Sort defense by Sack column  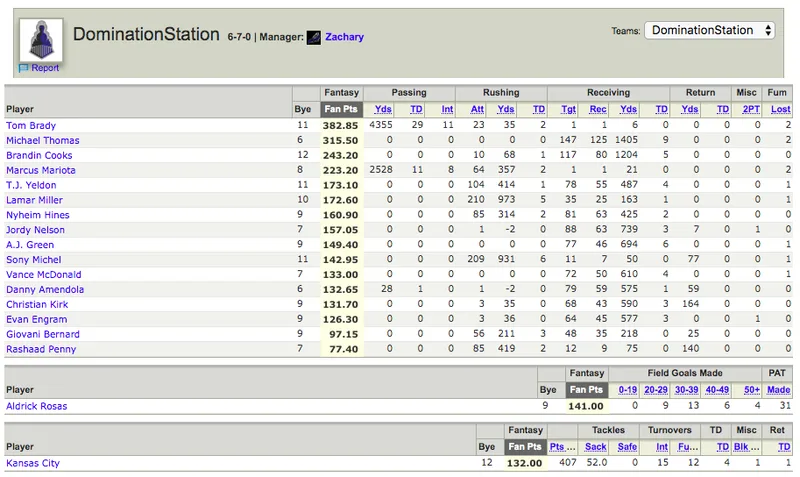tap(595, 447)
